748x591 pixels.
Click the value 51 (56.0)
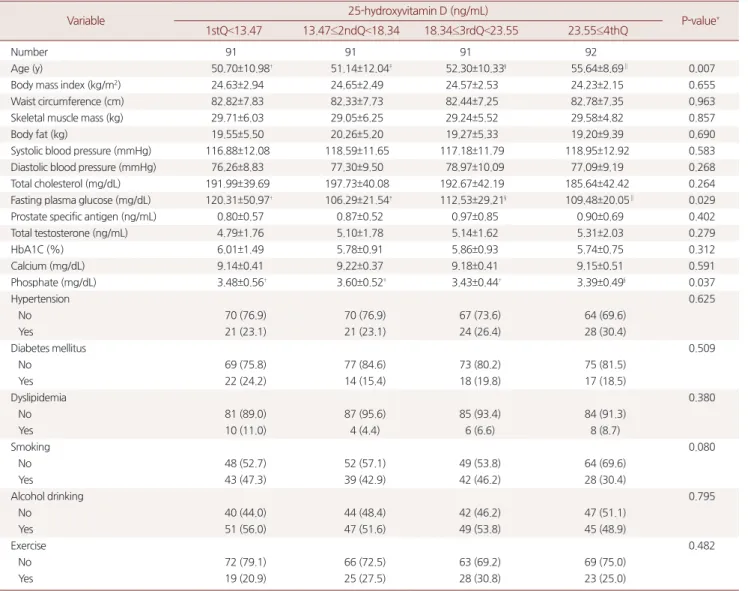click(x=245, y=529)
